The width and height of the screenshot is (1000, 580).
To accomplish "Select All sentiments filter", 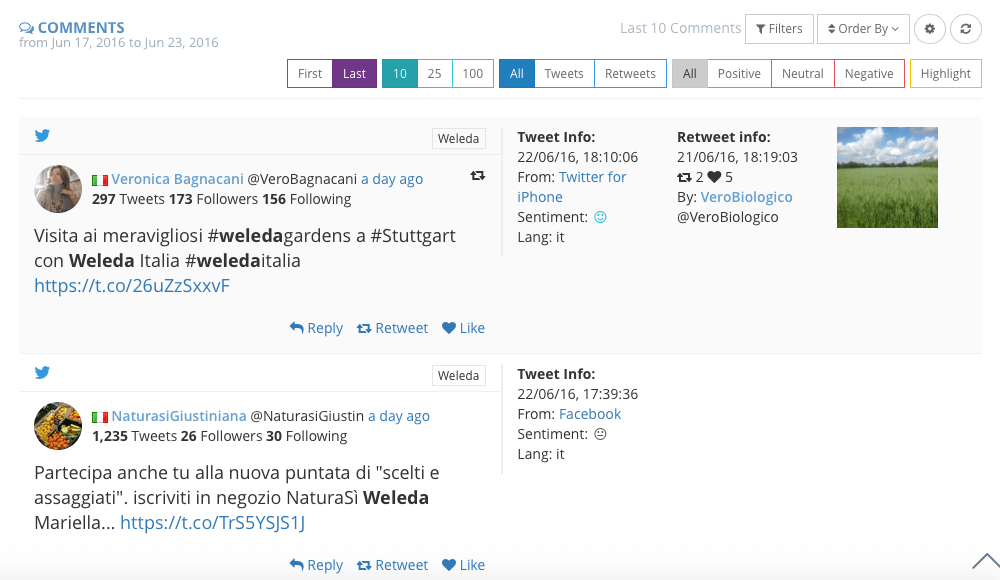I will click(x=689, y=73).
